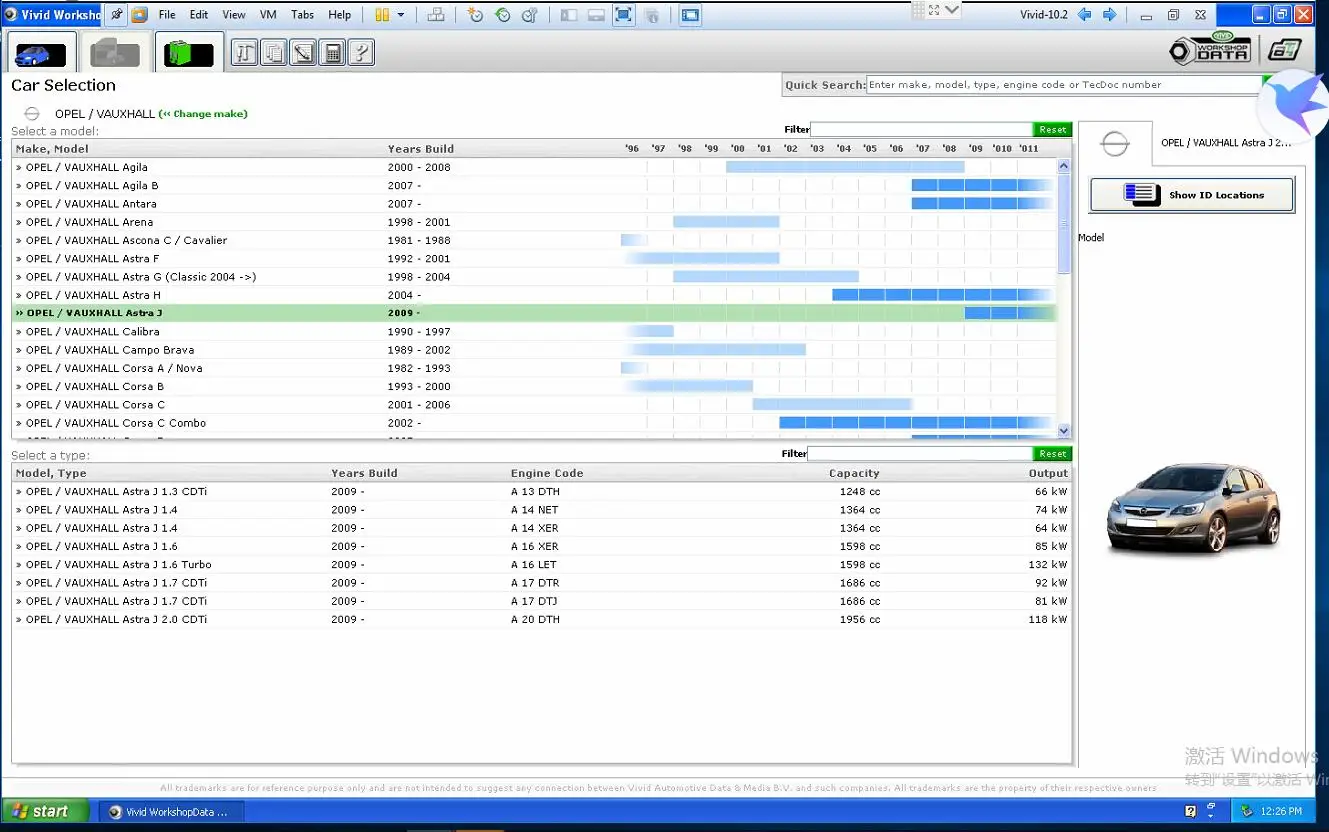Open the chevron dropdown at top center

pos(952,10)
